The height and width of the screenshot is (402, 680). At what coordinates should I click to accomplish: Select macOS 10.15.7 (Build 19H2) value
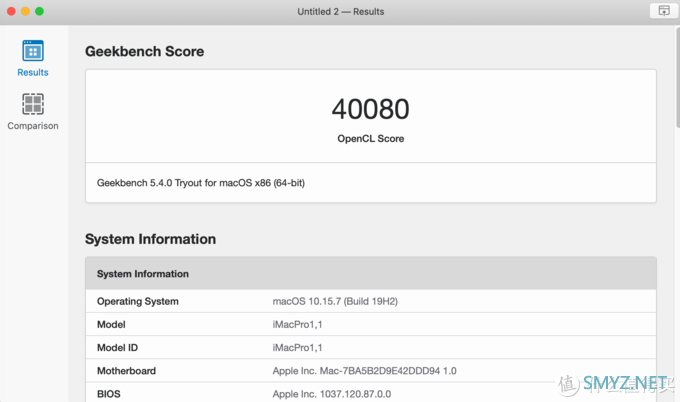(335, 301)
